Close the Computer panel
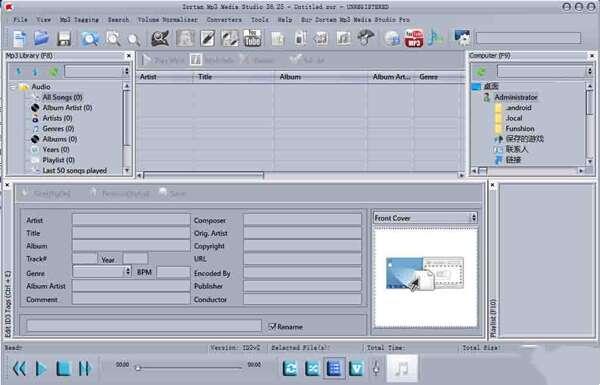 tap(592, 56)
